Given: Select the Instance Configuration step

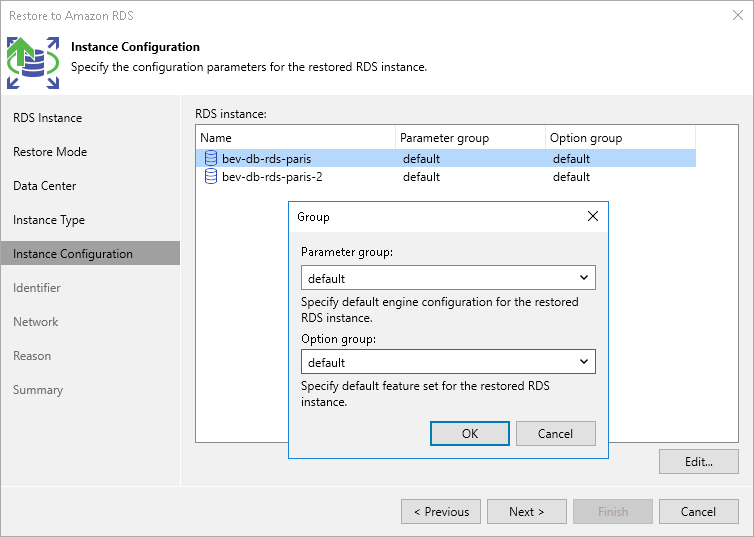Looking at the screenshot, I should pos(73,254).
